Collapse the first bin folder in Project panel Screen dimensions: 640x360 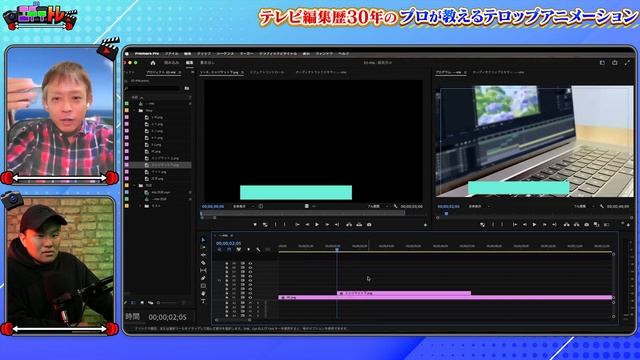tap(135, 110)
